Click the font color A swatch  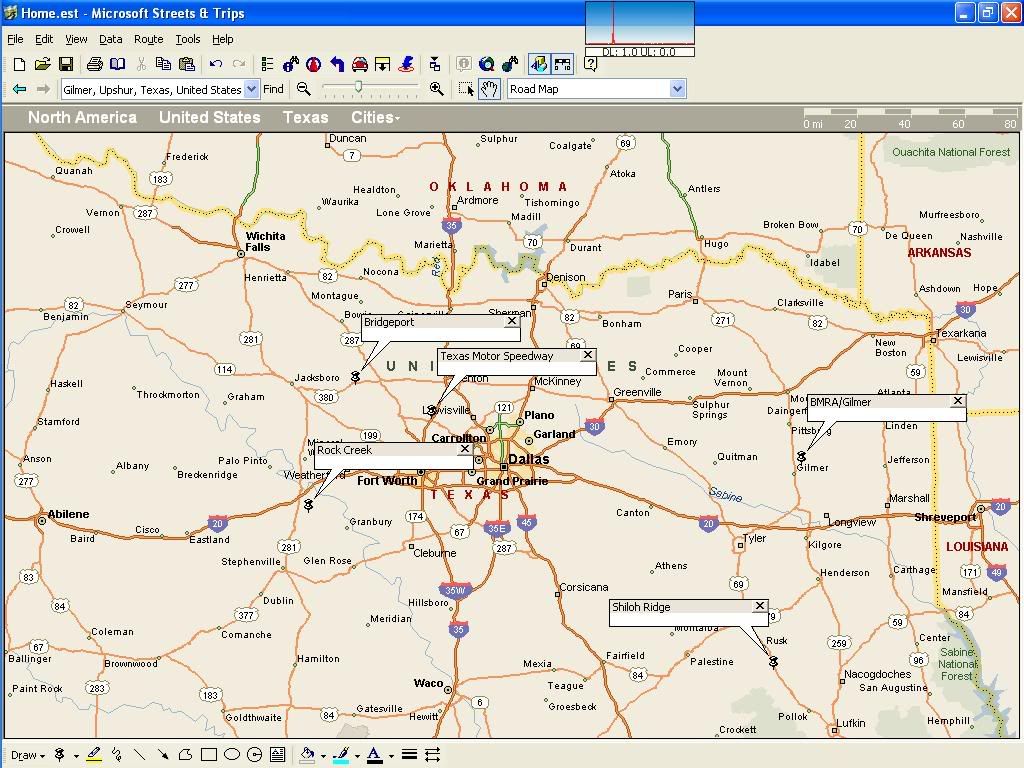(x=374, y=755)
